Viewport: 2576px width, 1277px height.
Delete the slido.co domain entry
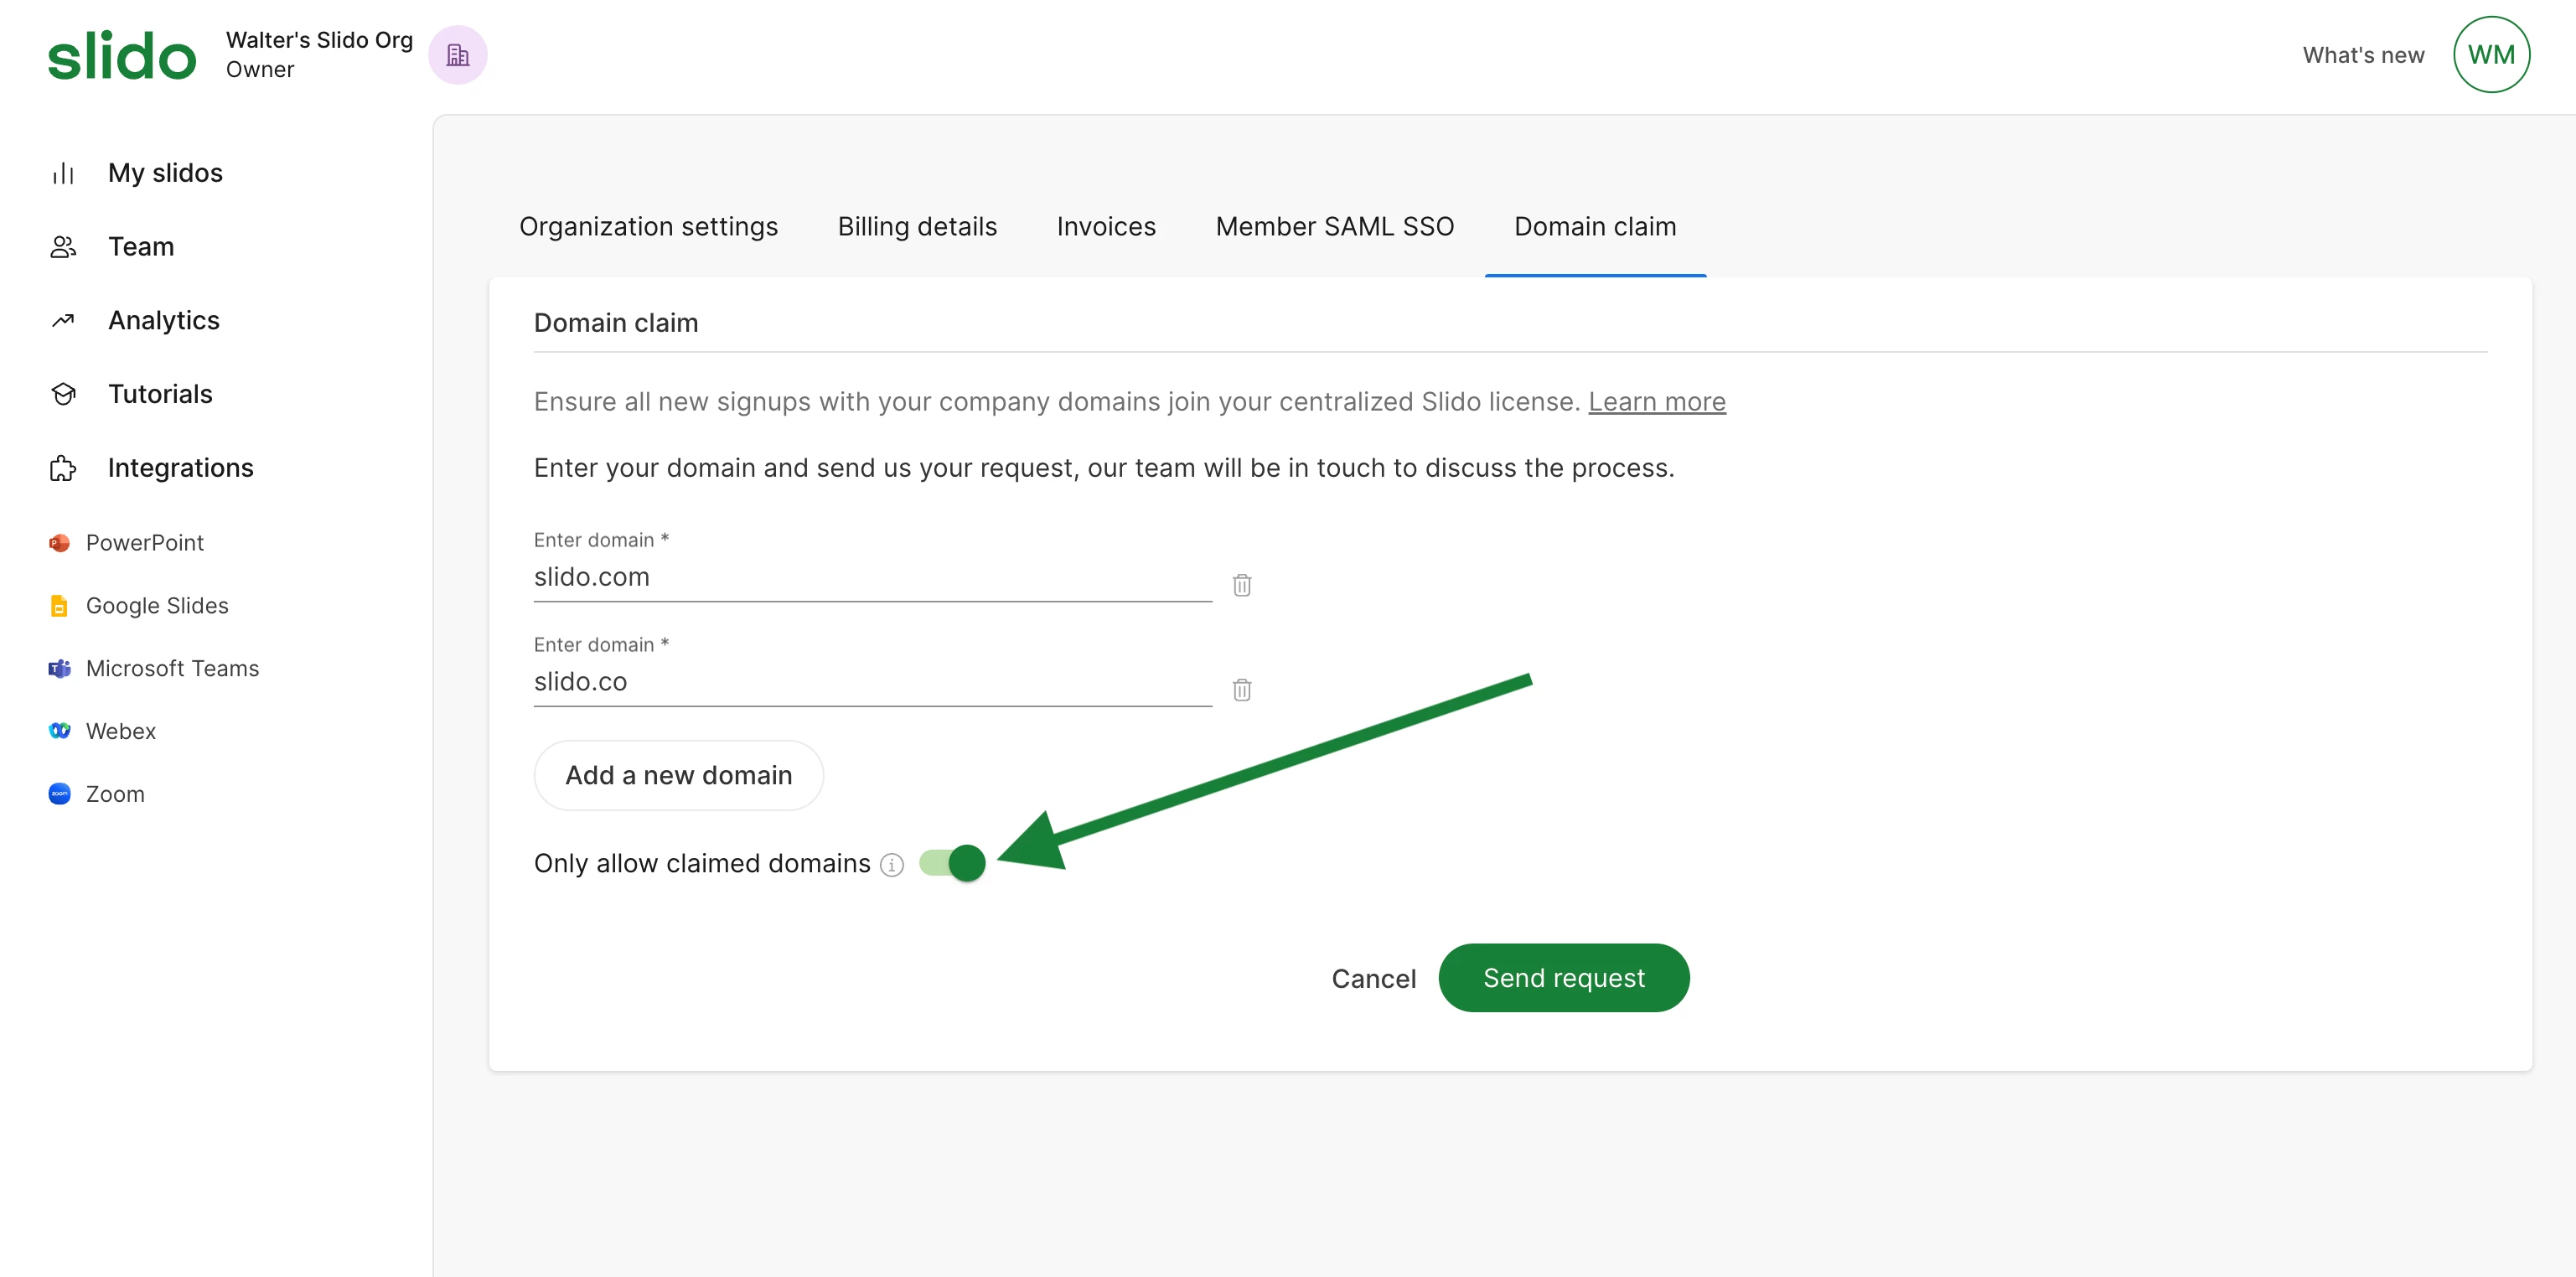click(1241, 690)
